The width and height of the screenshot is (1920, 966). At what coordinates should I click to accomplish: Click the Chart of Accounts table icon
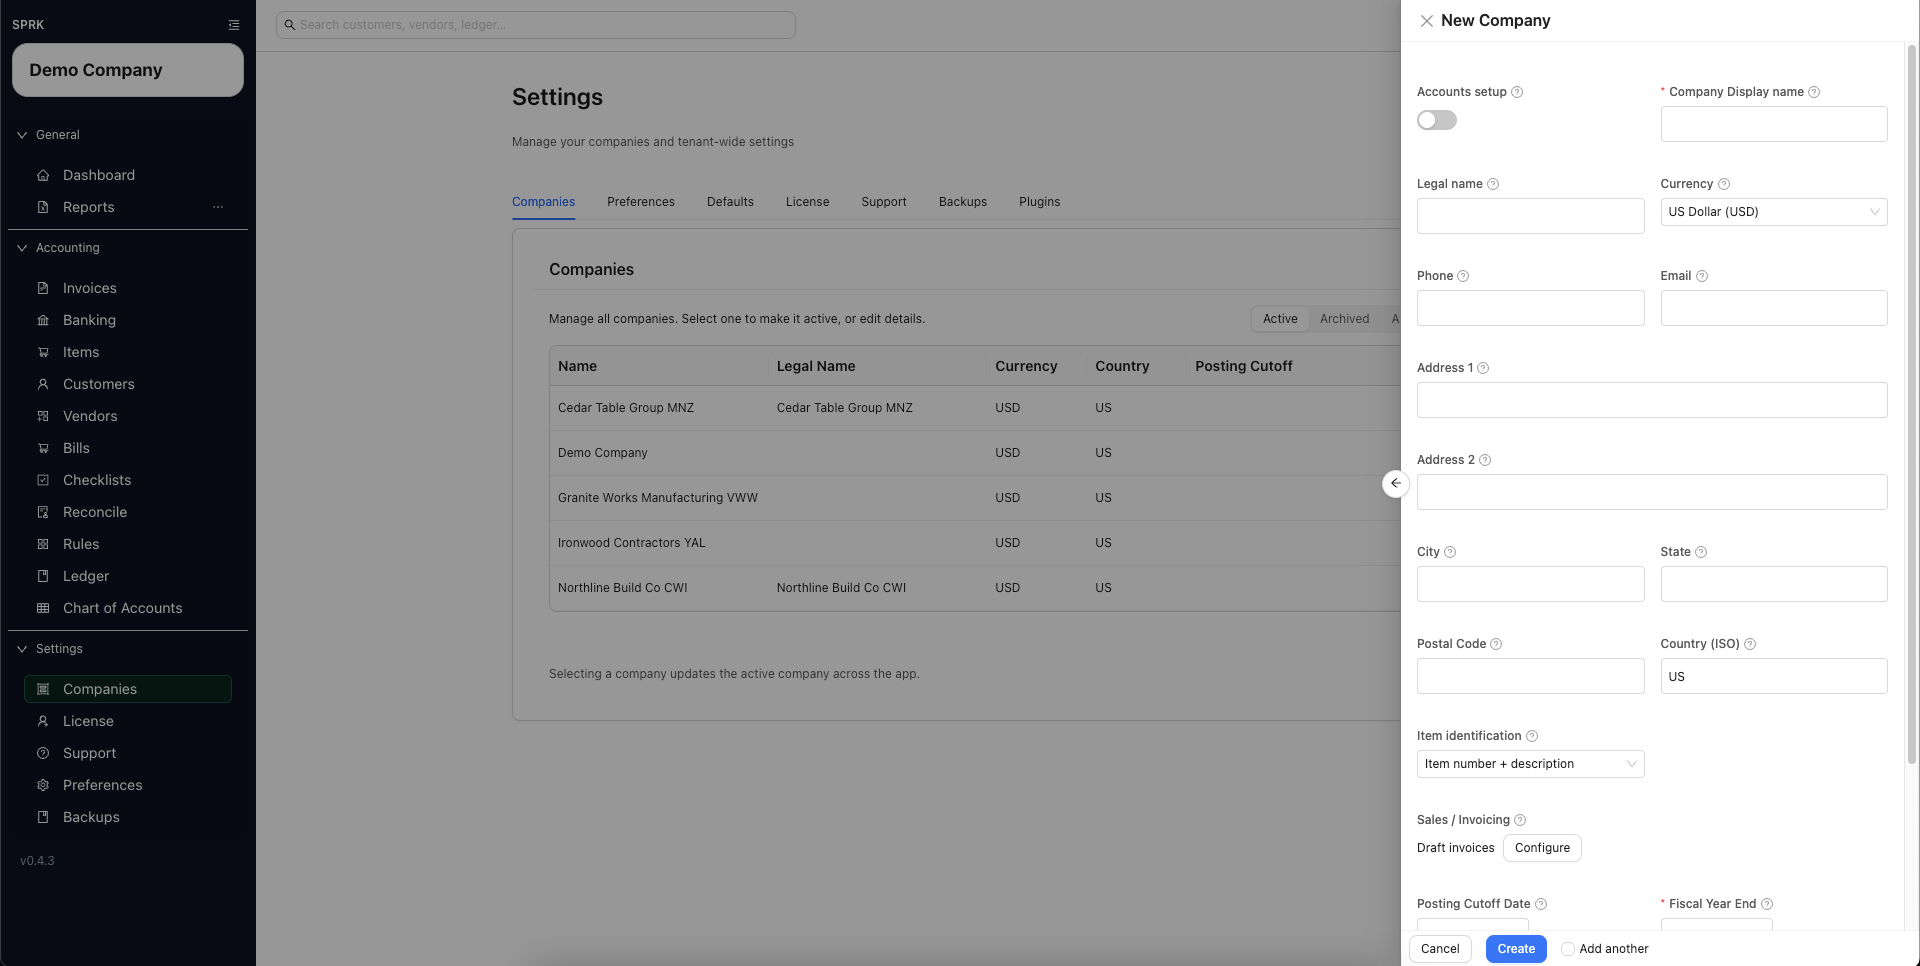coord(43,608)
